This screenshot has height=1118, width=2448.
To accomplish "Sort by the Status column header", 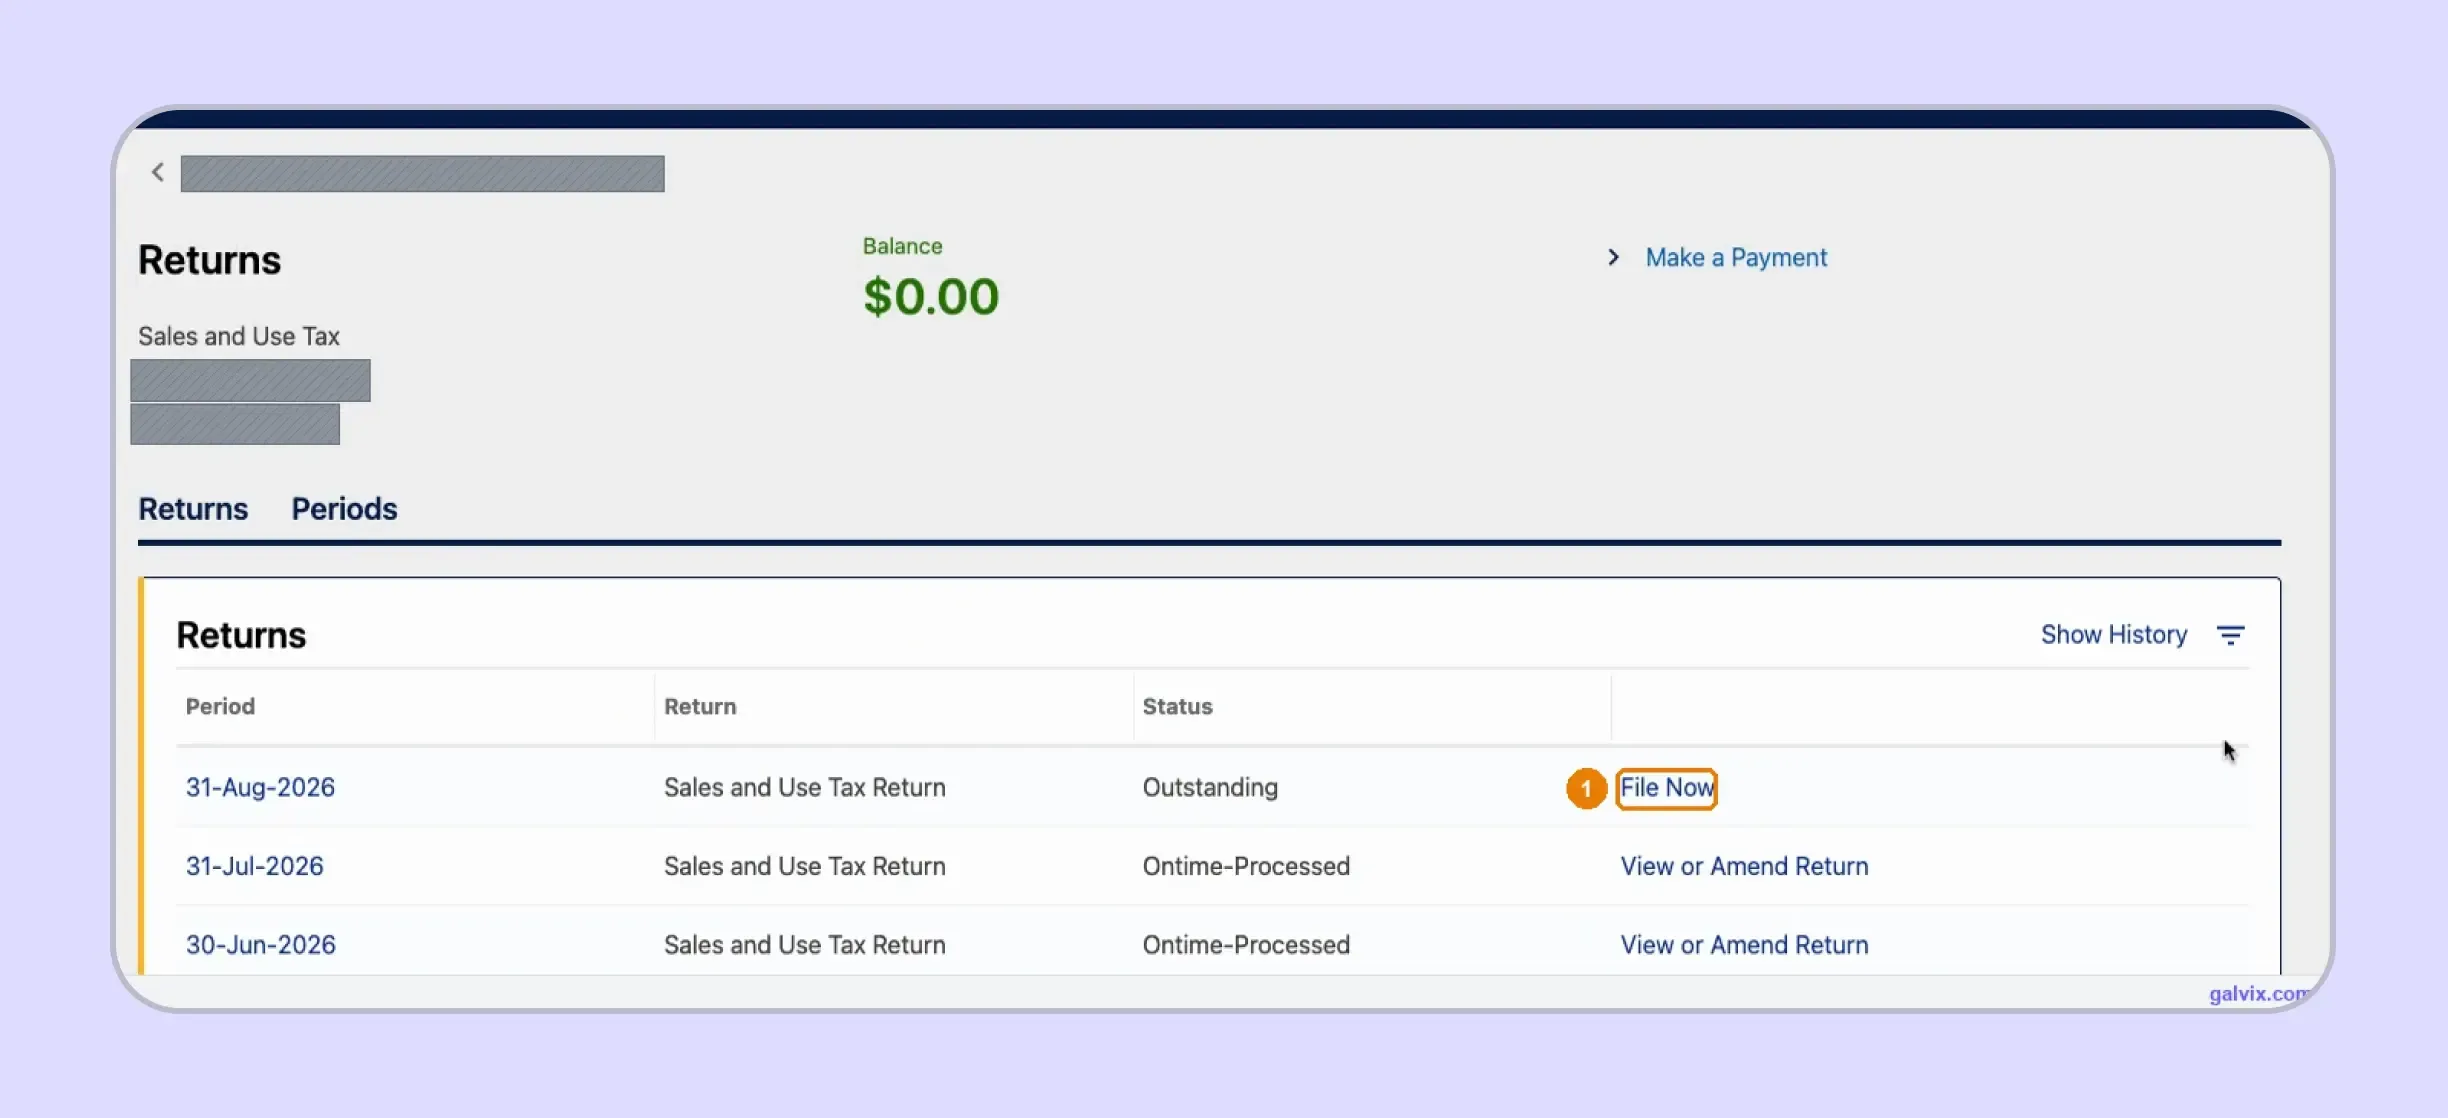I will click(1177, 707).
